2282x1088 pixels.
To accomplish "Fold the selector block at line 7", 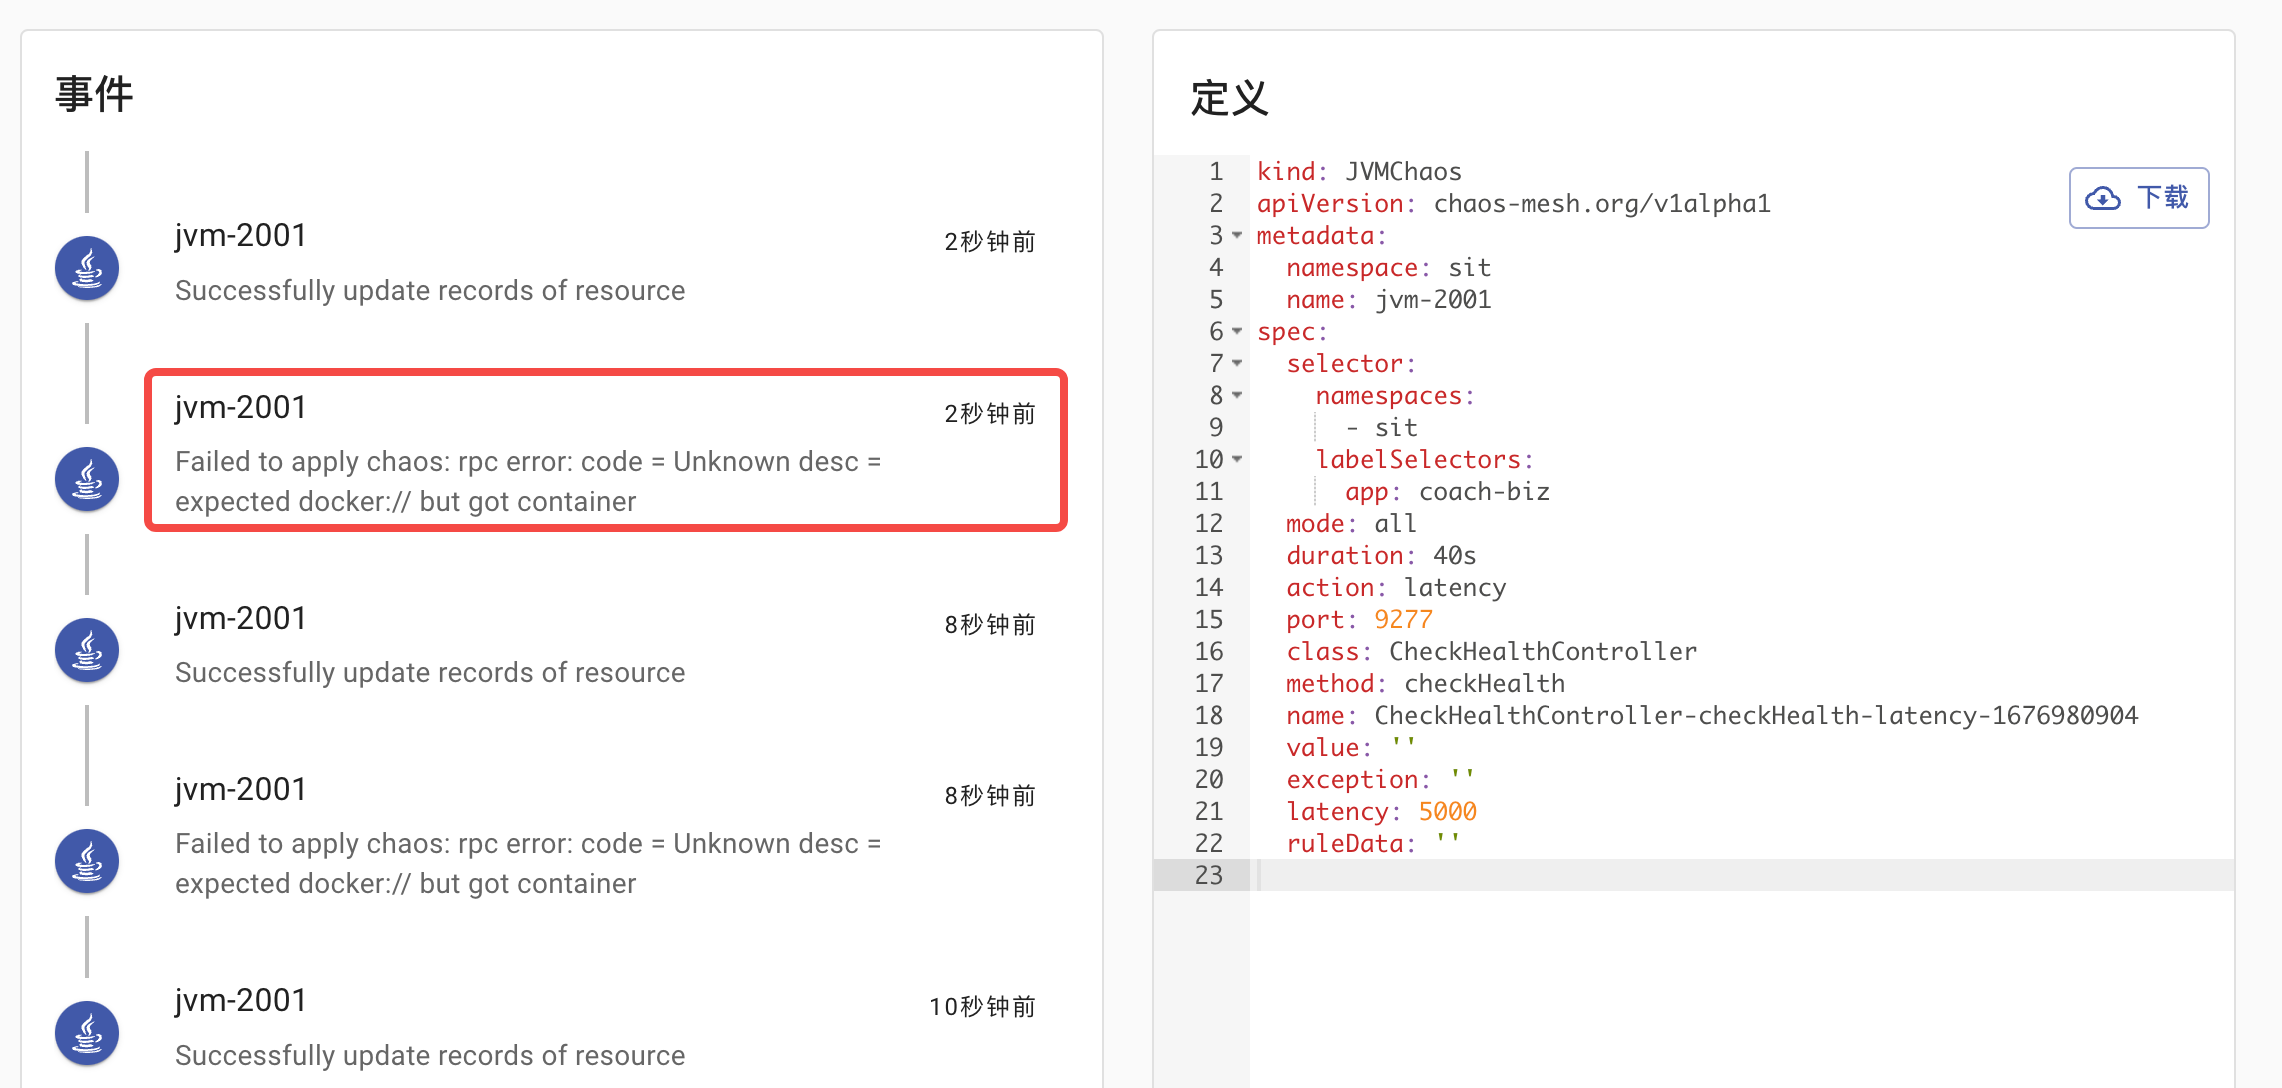I will [1237, 363].
